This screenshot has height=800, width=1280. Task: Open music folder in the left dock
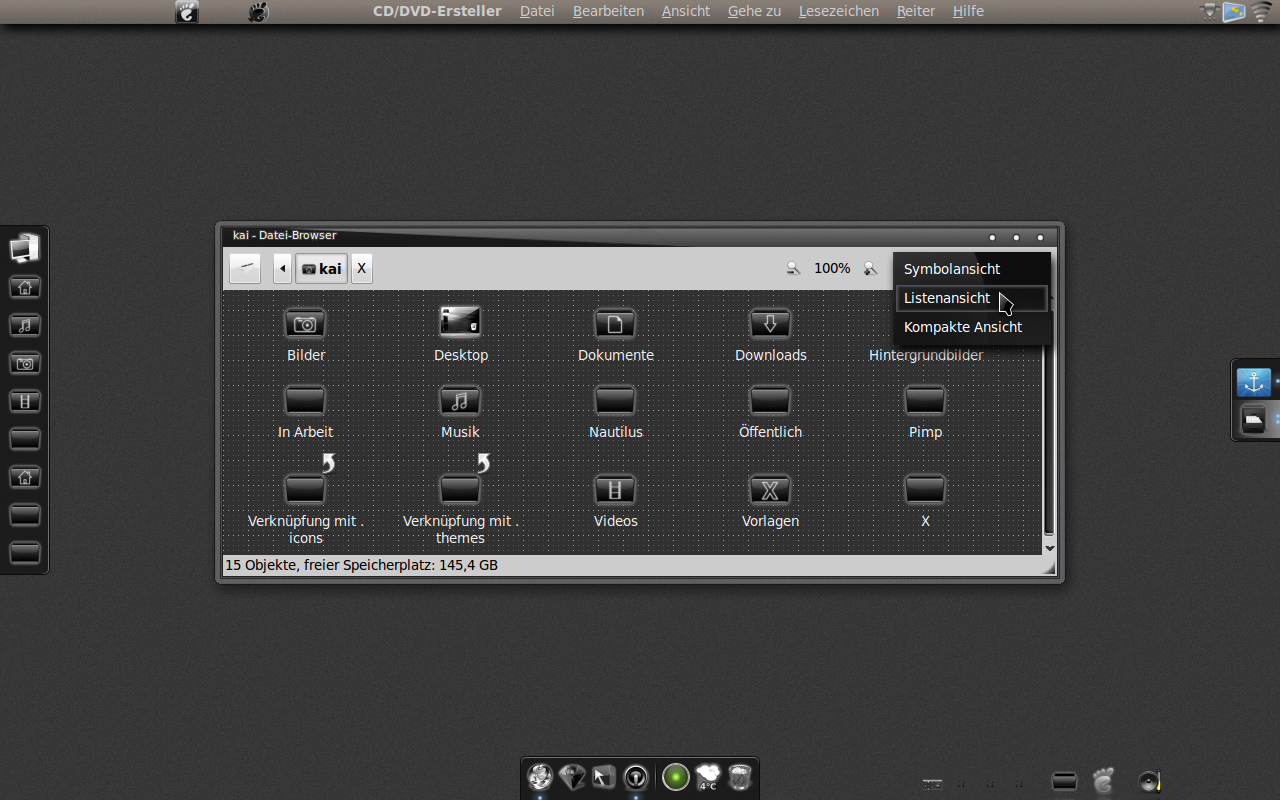[x=24, y=325]
